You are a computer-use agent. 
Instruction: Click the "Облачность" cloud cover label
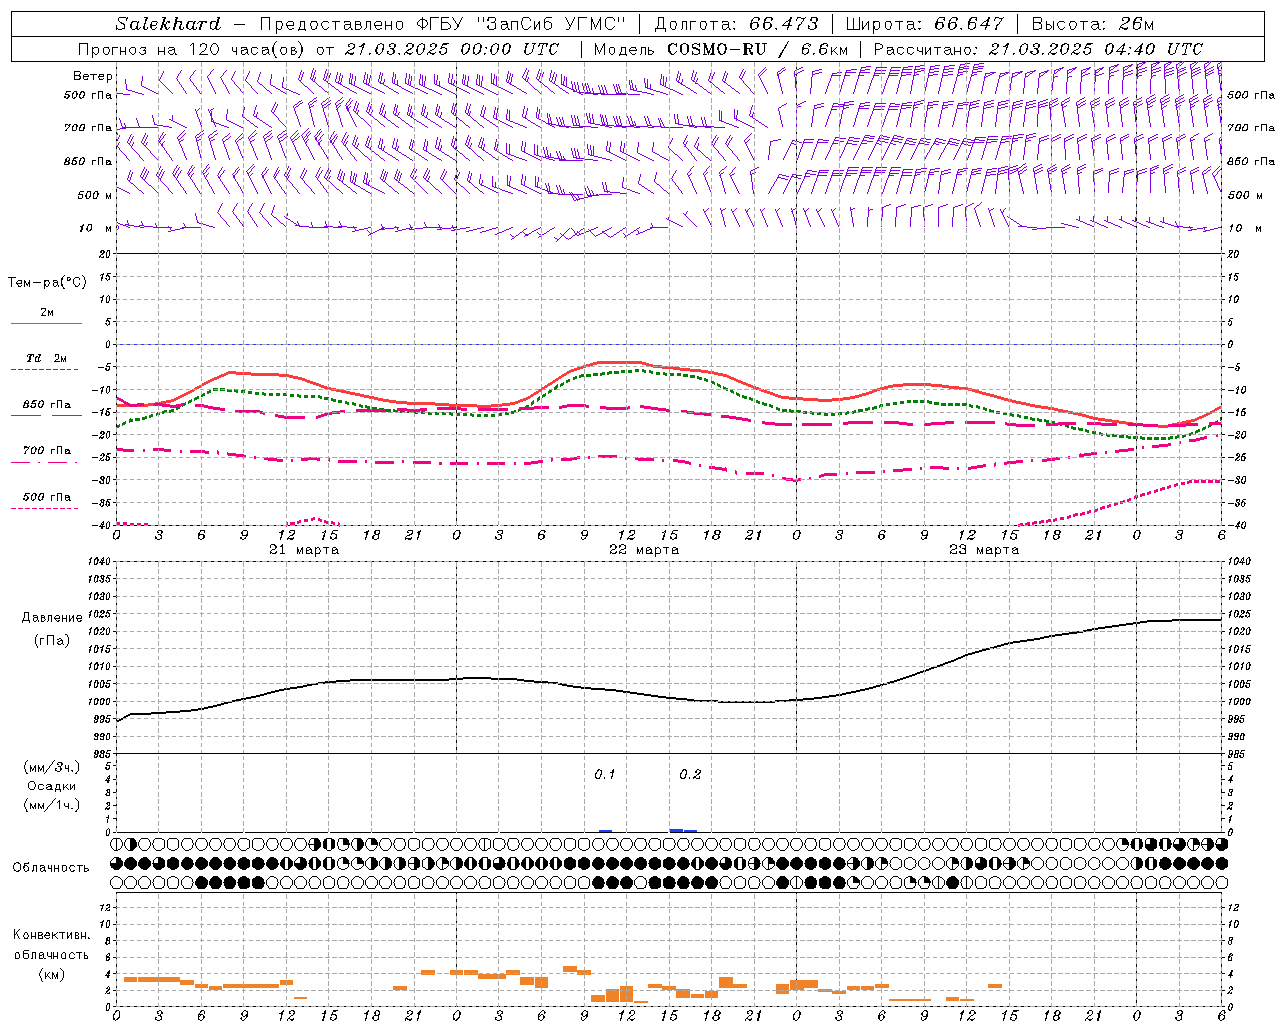point(51,868)
